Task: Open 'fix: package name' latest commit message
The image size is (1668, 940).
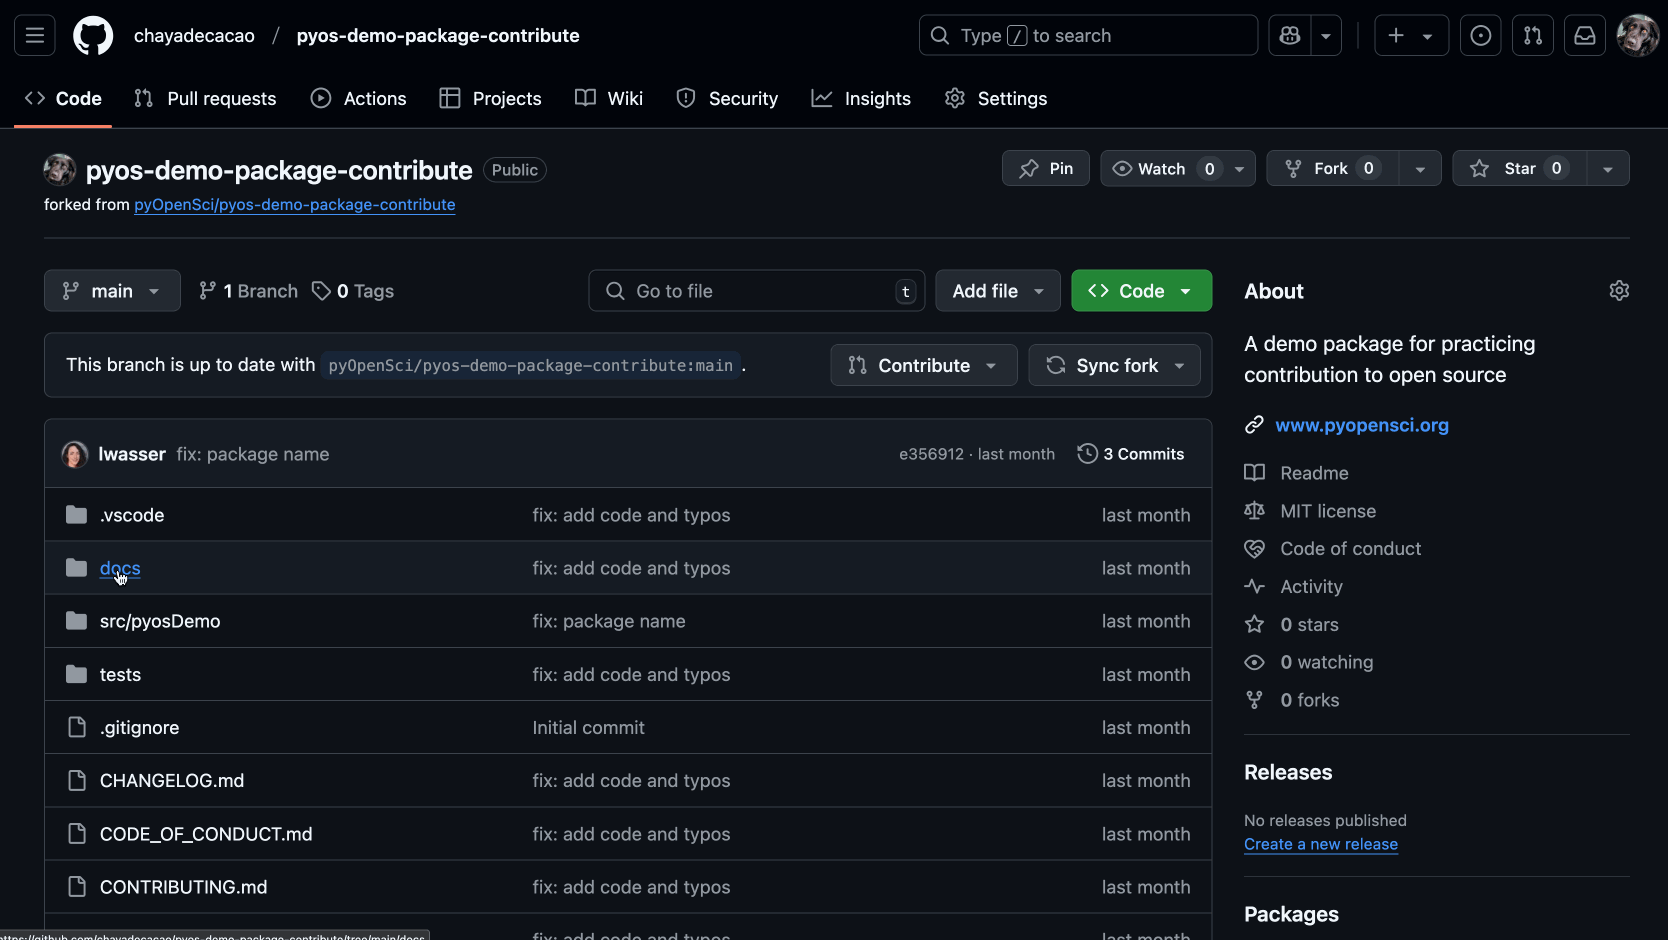Action: click(253, 454)
